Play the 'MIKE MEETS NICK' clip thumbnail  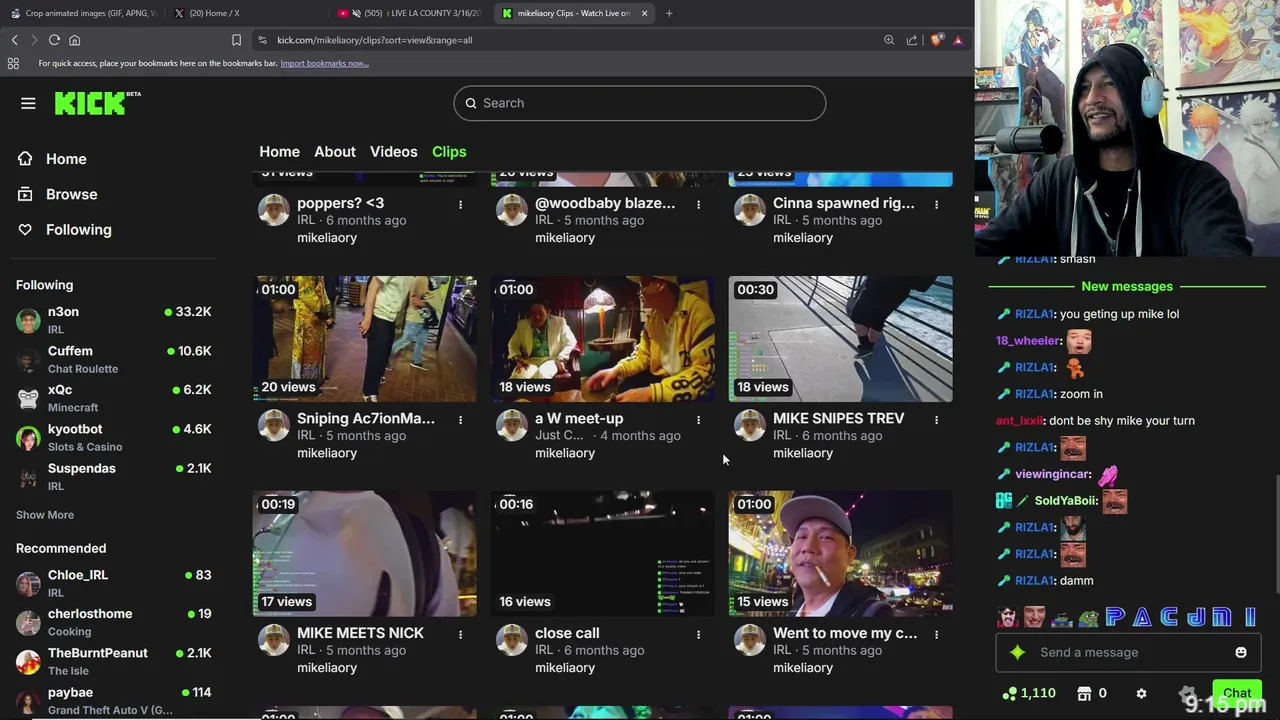[x=365, y=553]
